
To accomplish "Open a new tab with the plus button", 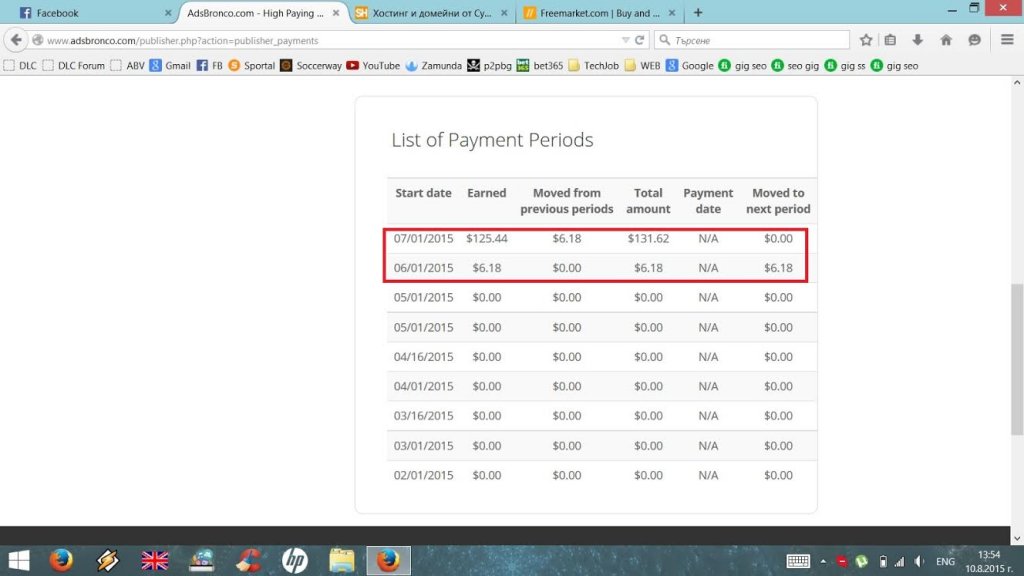I will pos(698,12).
